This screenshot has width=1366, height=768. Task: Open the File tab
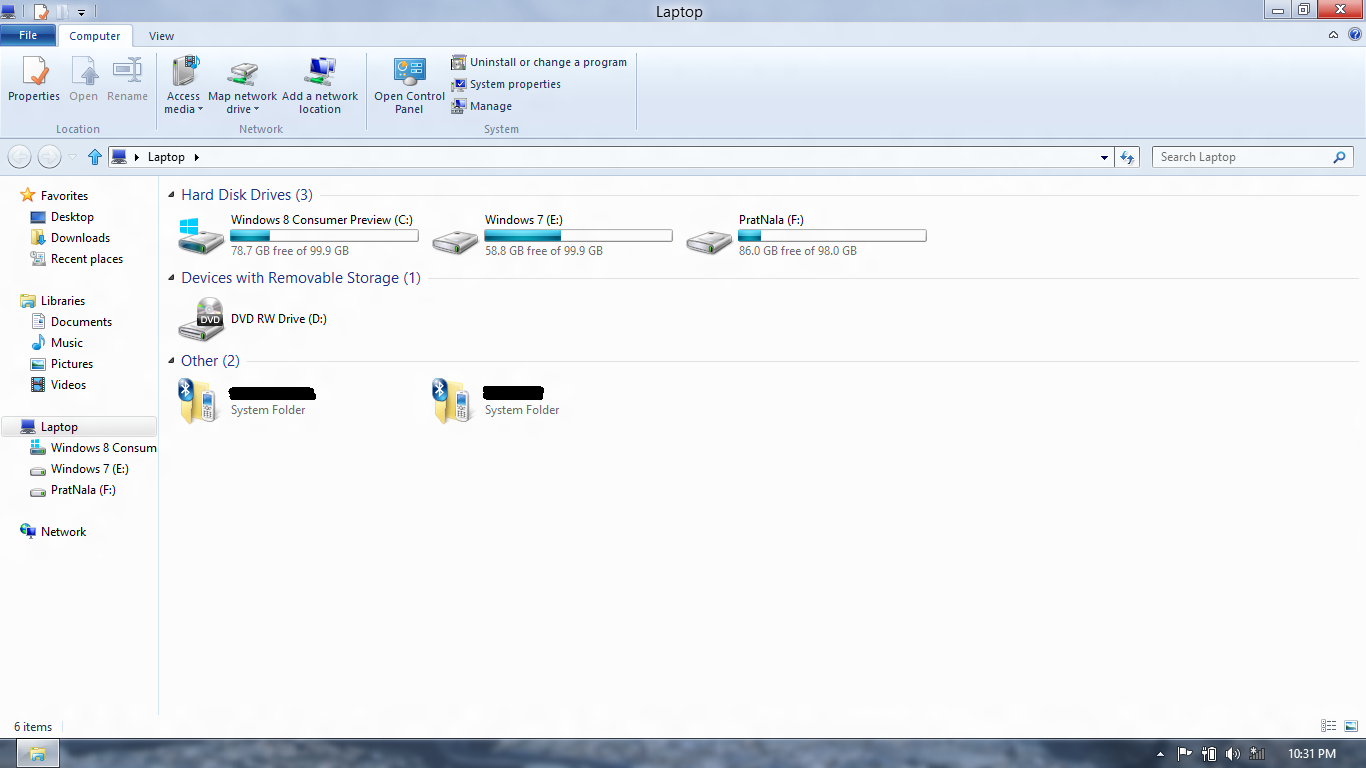(28, 35)
